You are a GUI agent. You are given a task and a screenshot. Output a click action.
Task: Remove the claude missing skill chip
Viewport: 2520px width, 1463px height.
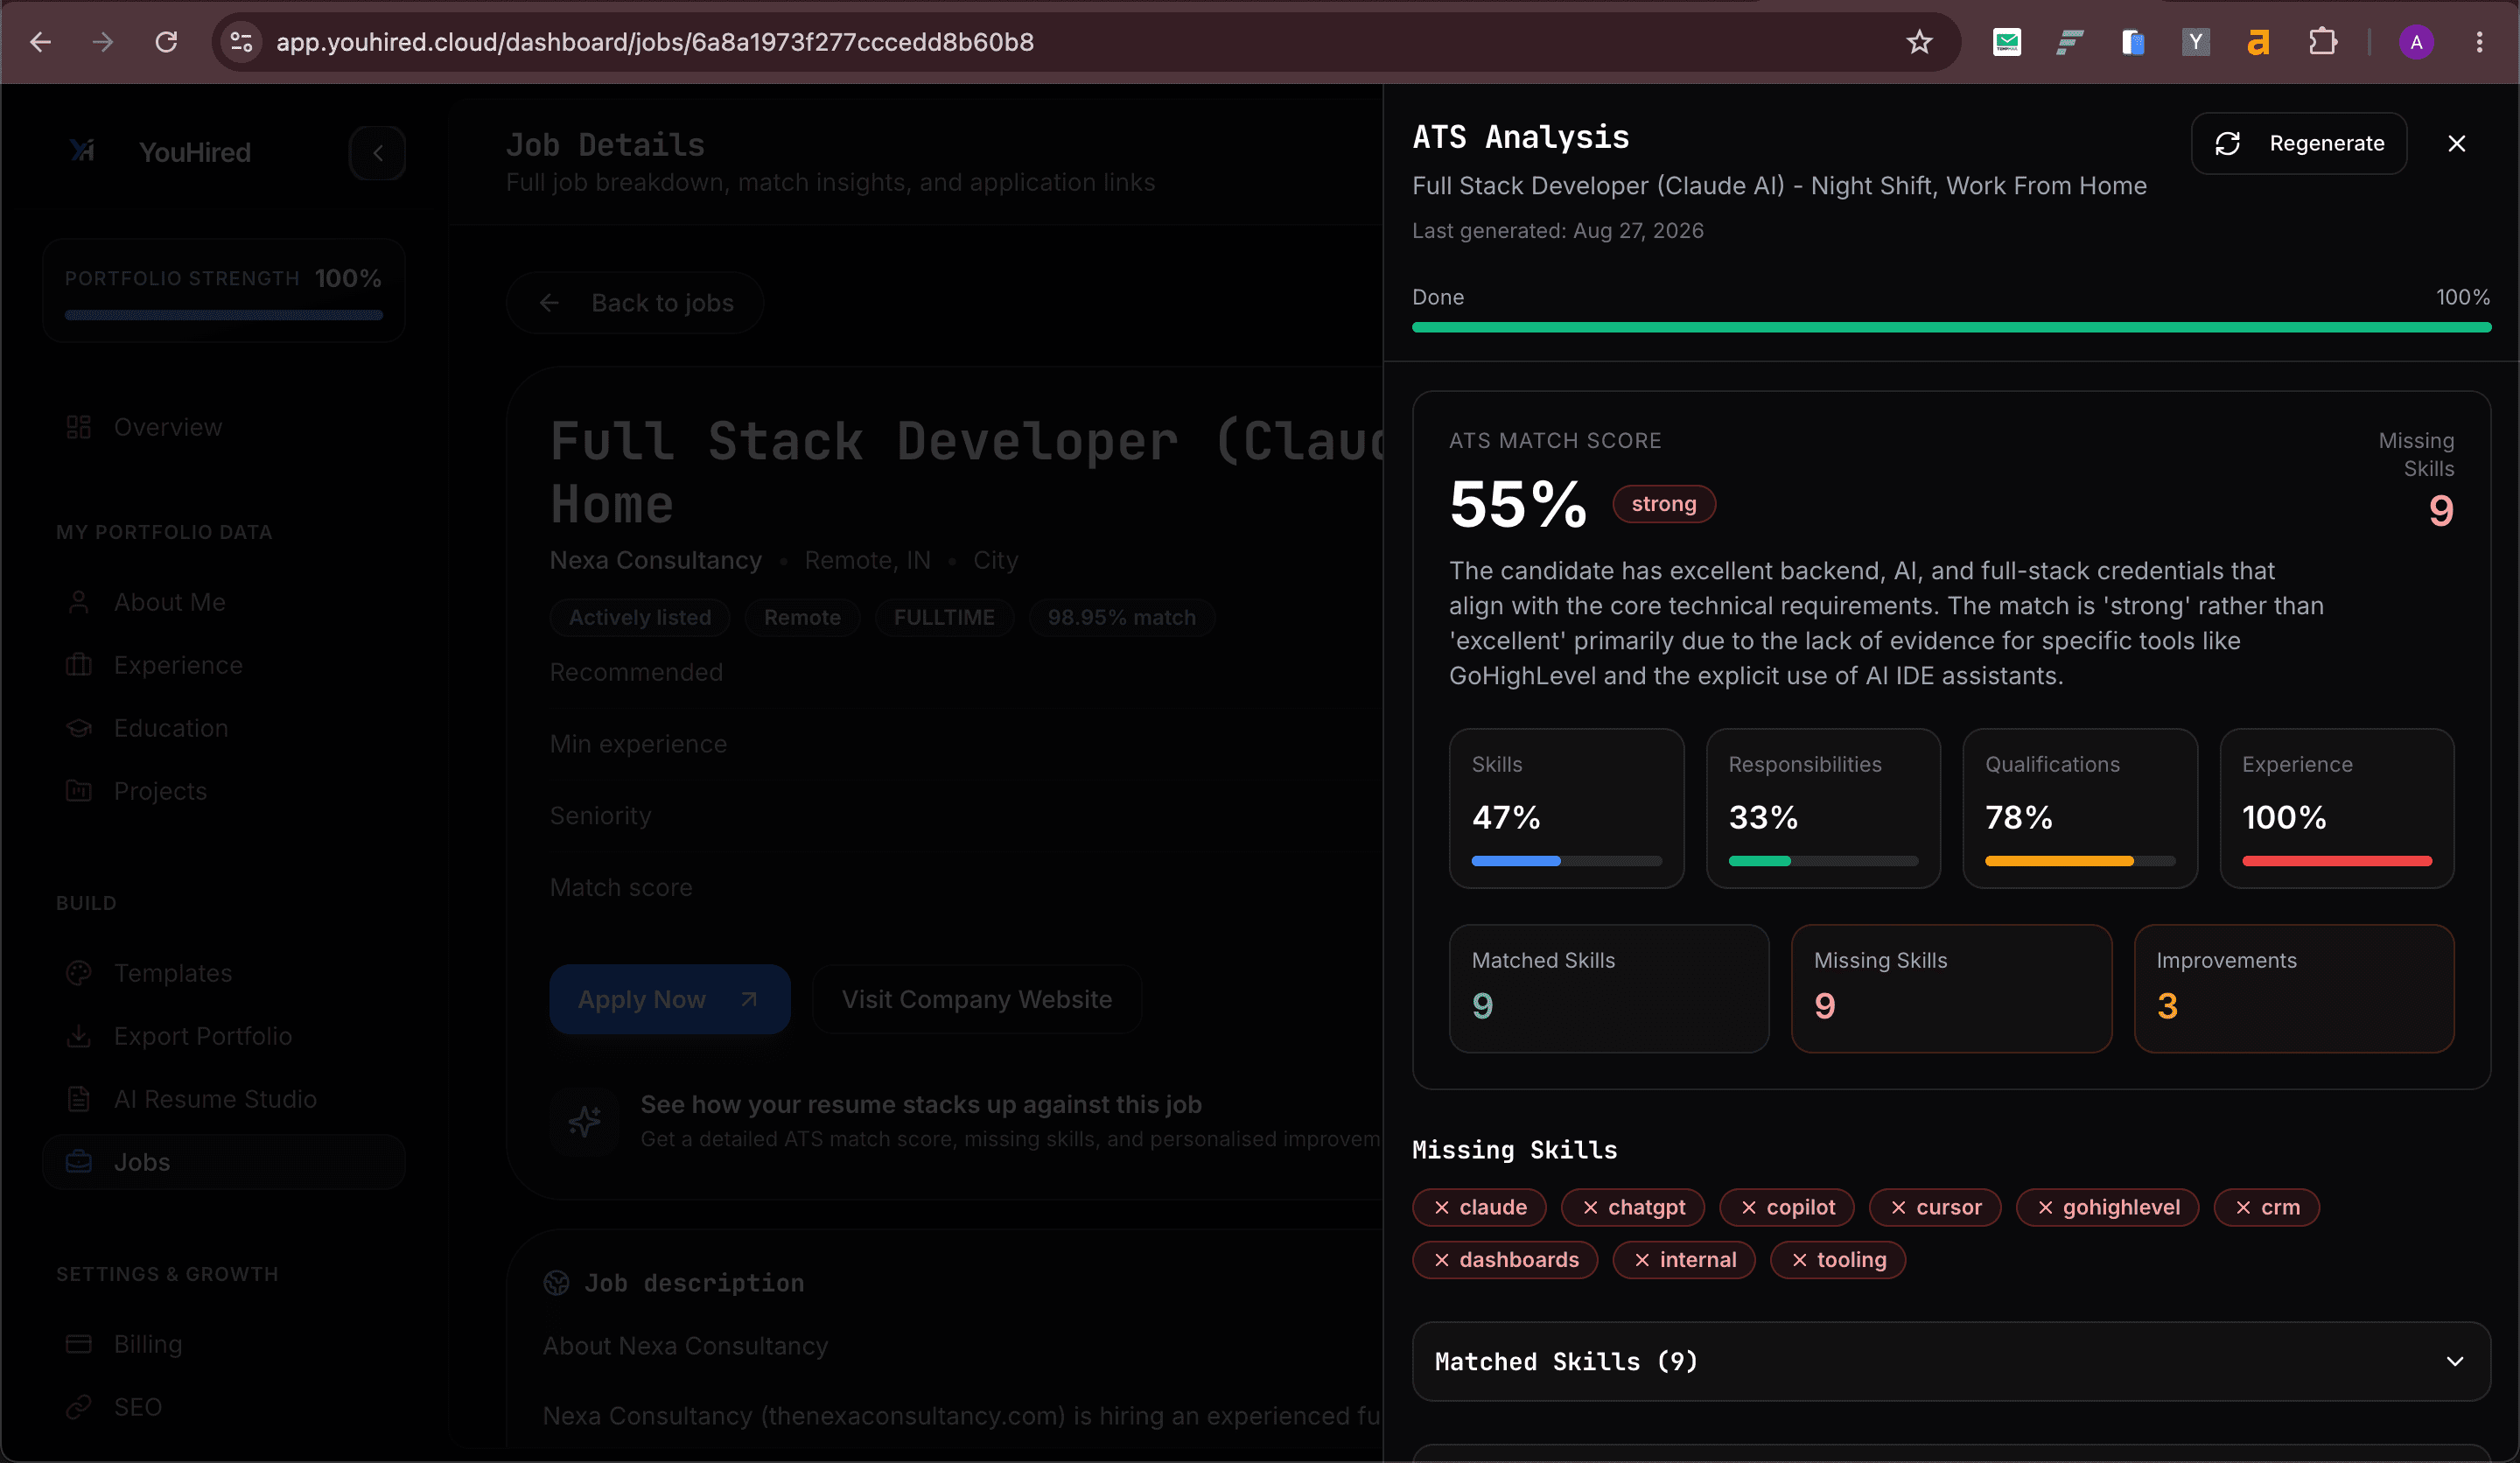tap(1442, 1207)
